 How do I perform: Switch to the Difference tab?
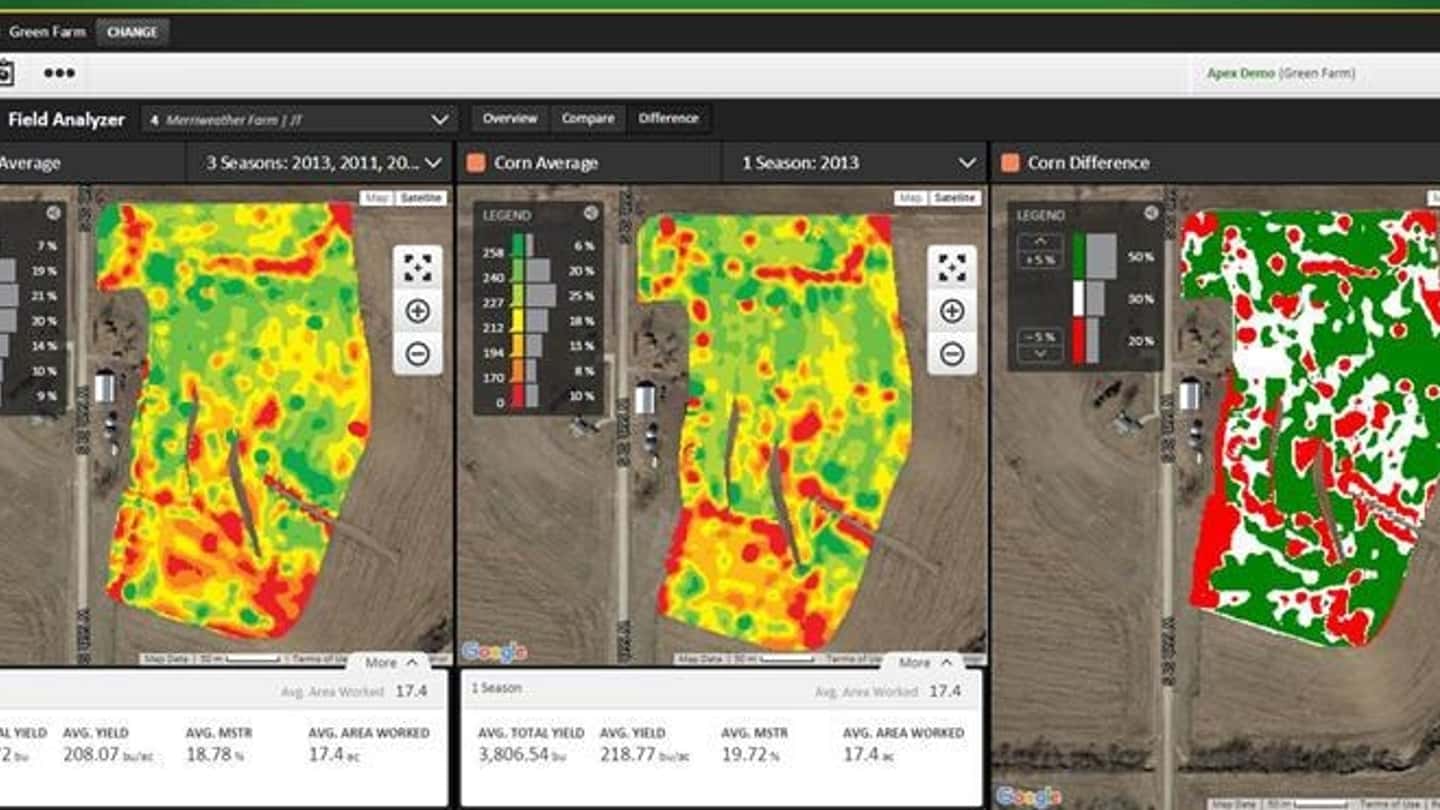(x=669, y=118)
